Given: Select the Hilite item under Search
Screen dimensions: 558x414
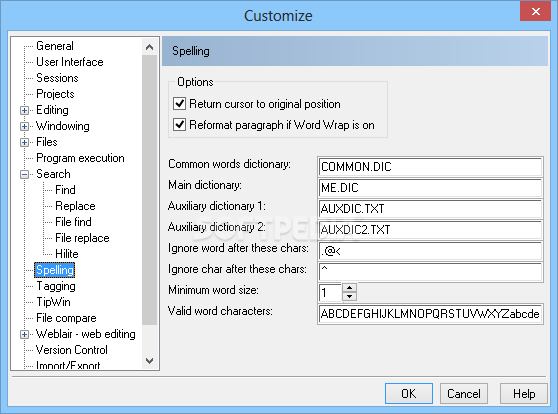Looking at the screenshot, I should point(67,254).
